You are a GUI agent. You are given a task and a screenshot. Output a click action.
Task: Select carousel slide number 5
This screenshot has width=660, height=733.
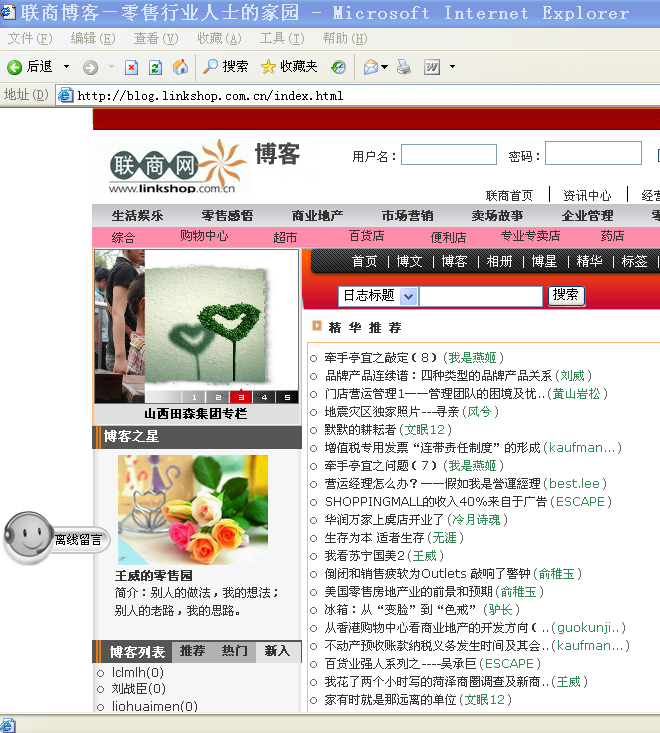[x=287, y=397]
